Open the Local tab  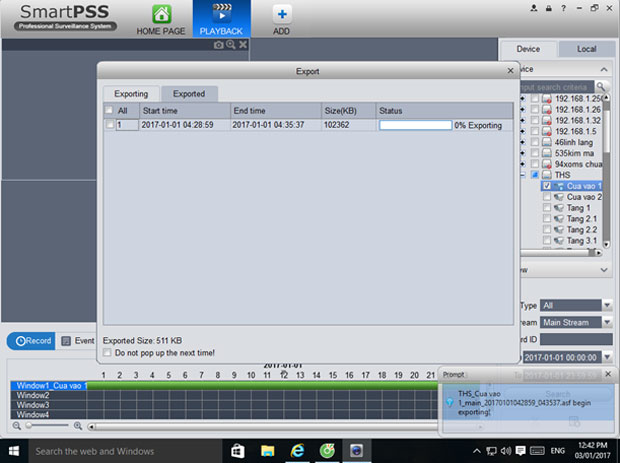tap(586, 49)
